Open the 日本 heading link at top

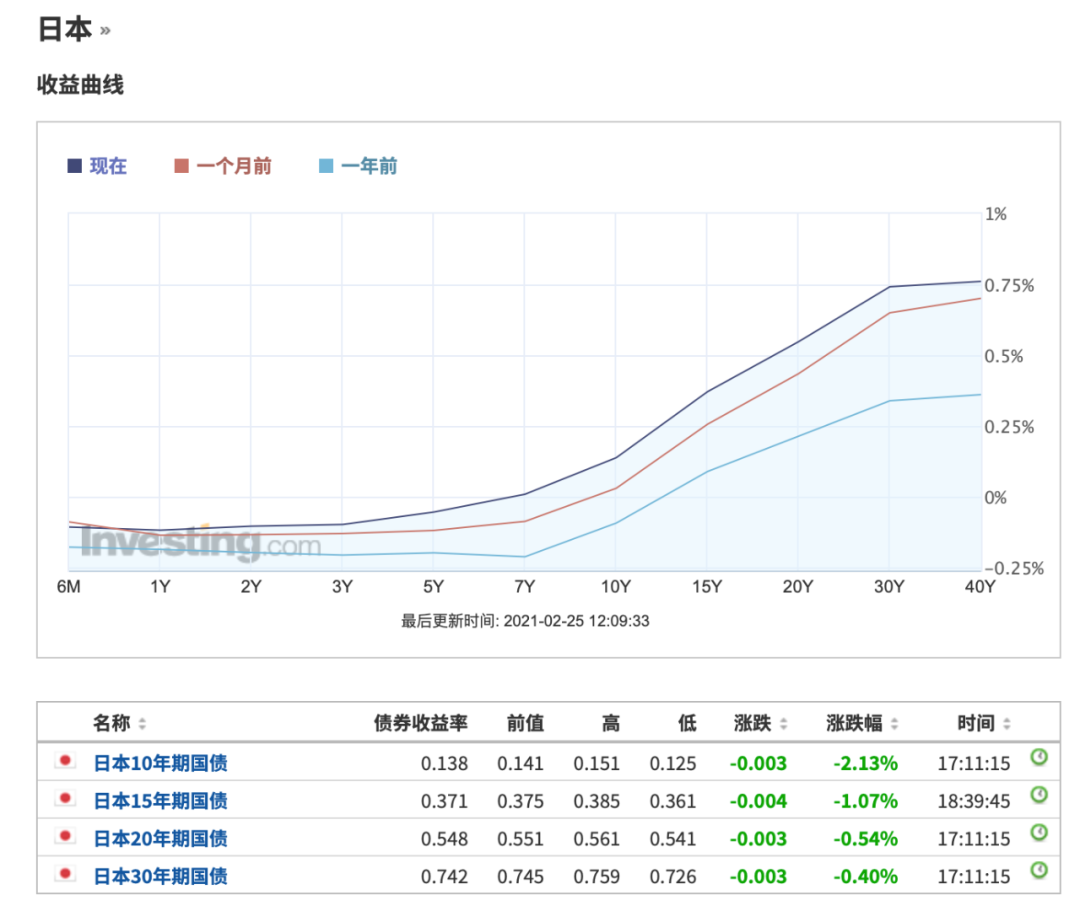tap(65, 29)
